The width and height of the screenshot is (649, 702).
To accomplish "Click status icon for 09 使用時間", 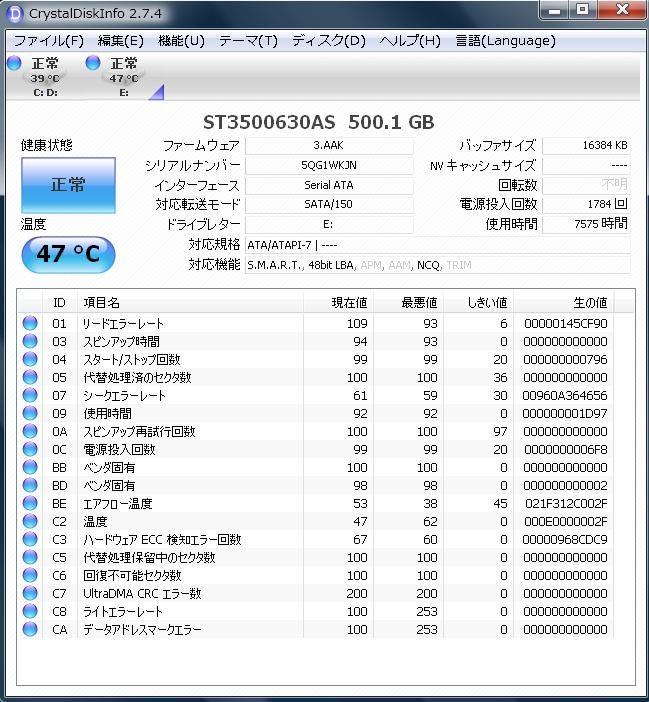I will coord(30,413).
